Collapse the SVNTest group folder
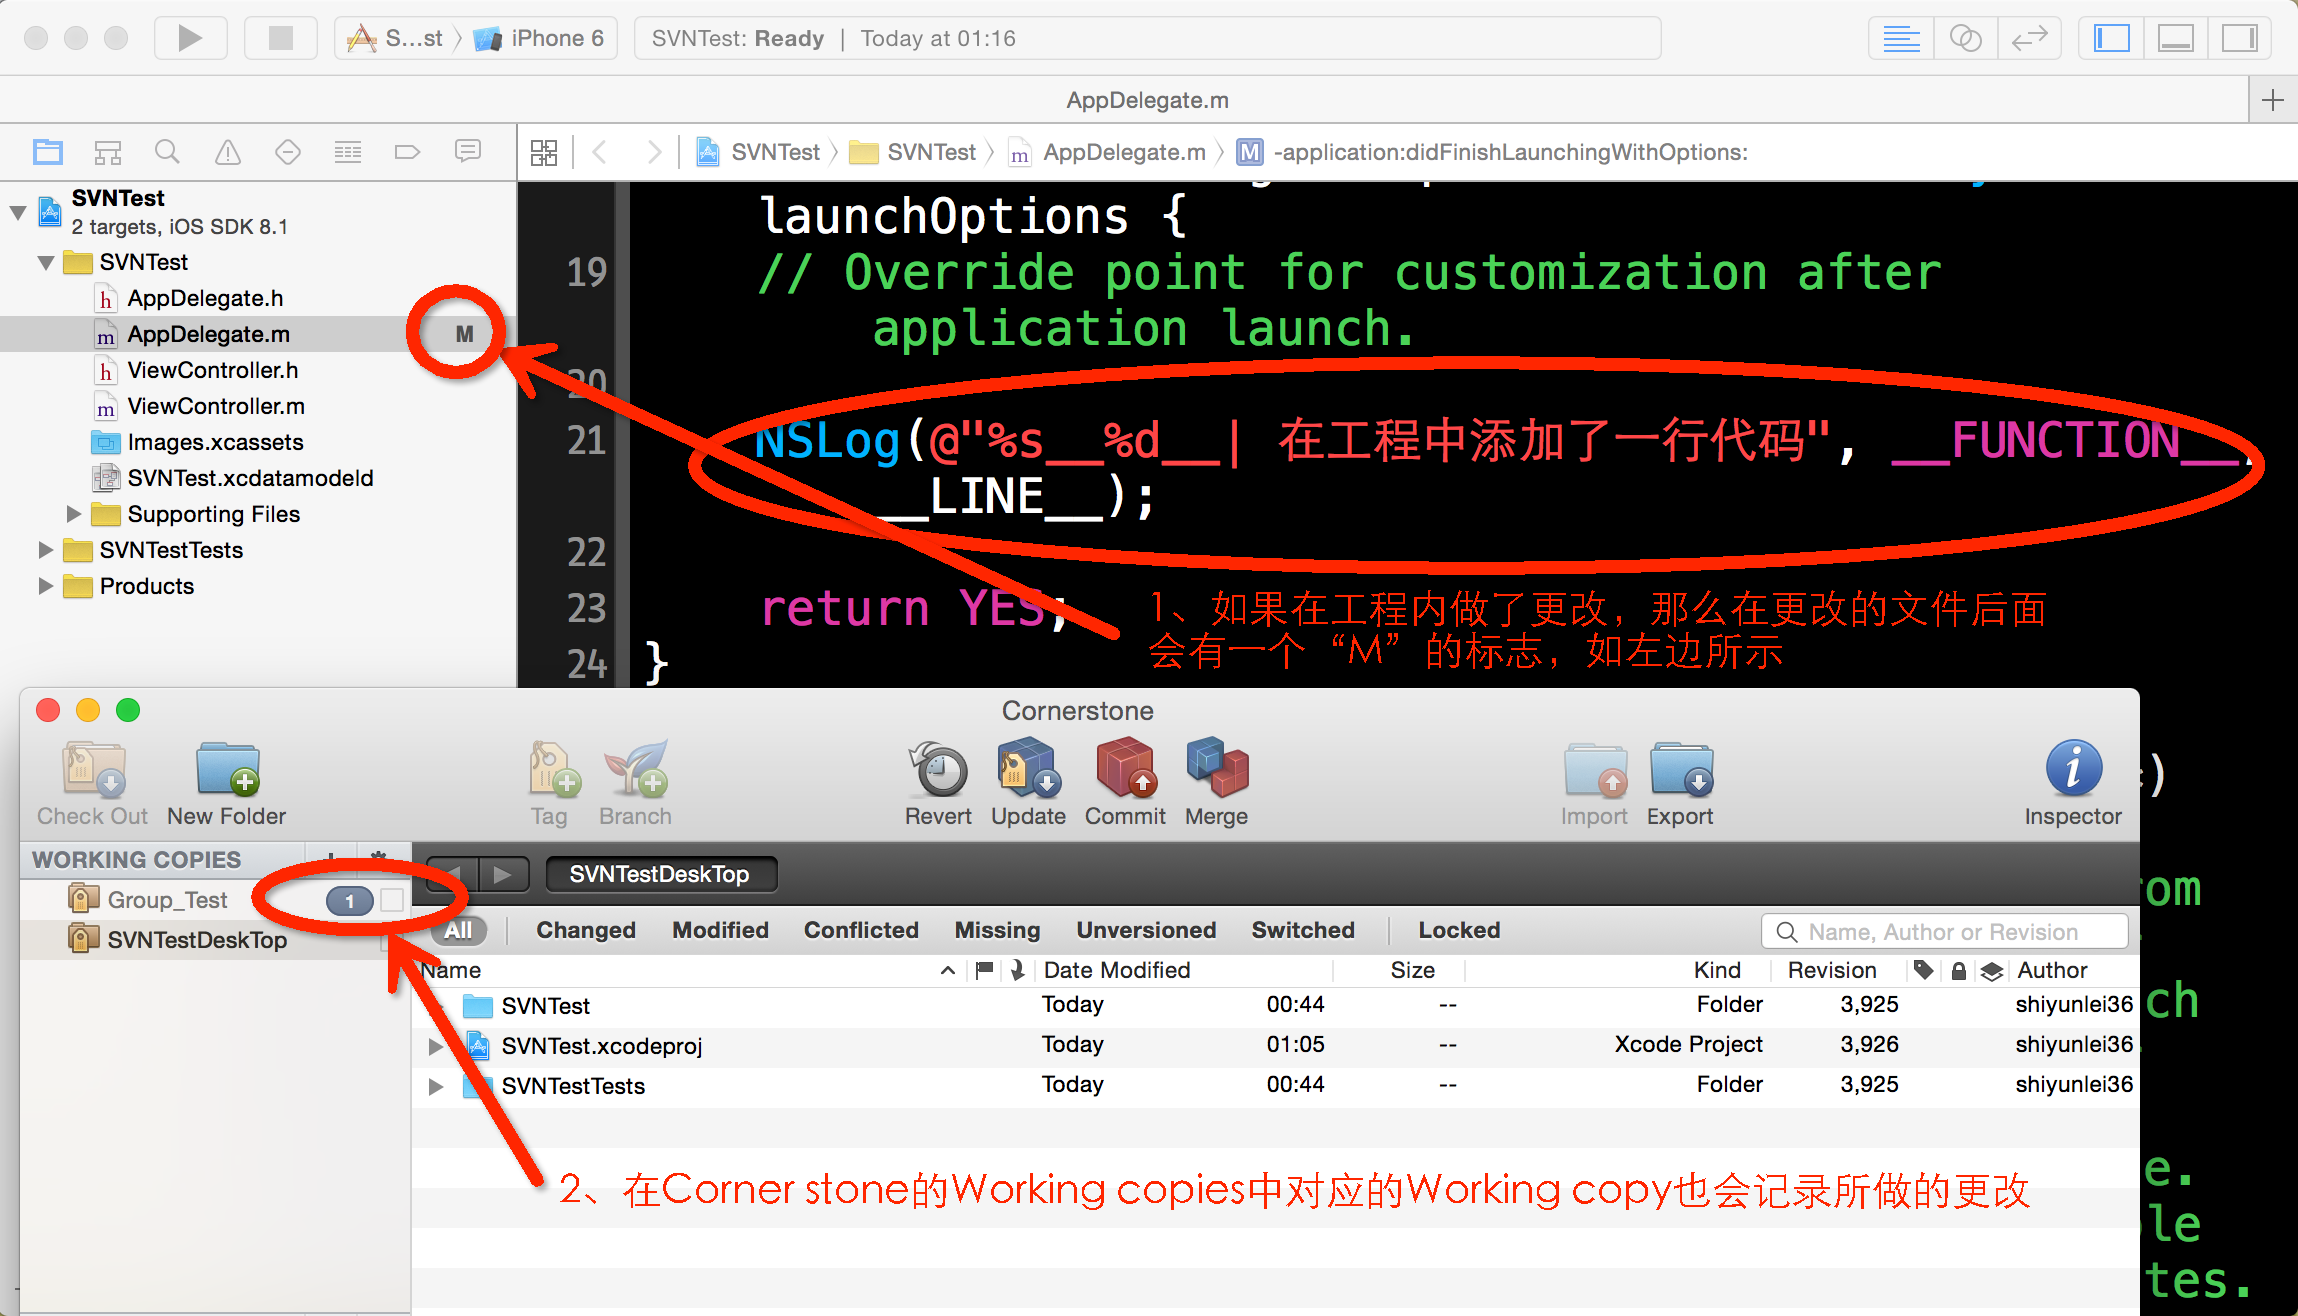This screenshot has height=1316, width=2298. (46, 263)
